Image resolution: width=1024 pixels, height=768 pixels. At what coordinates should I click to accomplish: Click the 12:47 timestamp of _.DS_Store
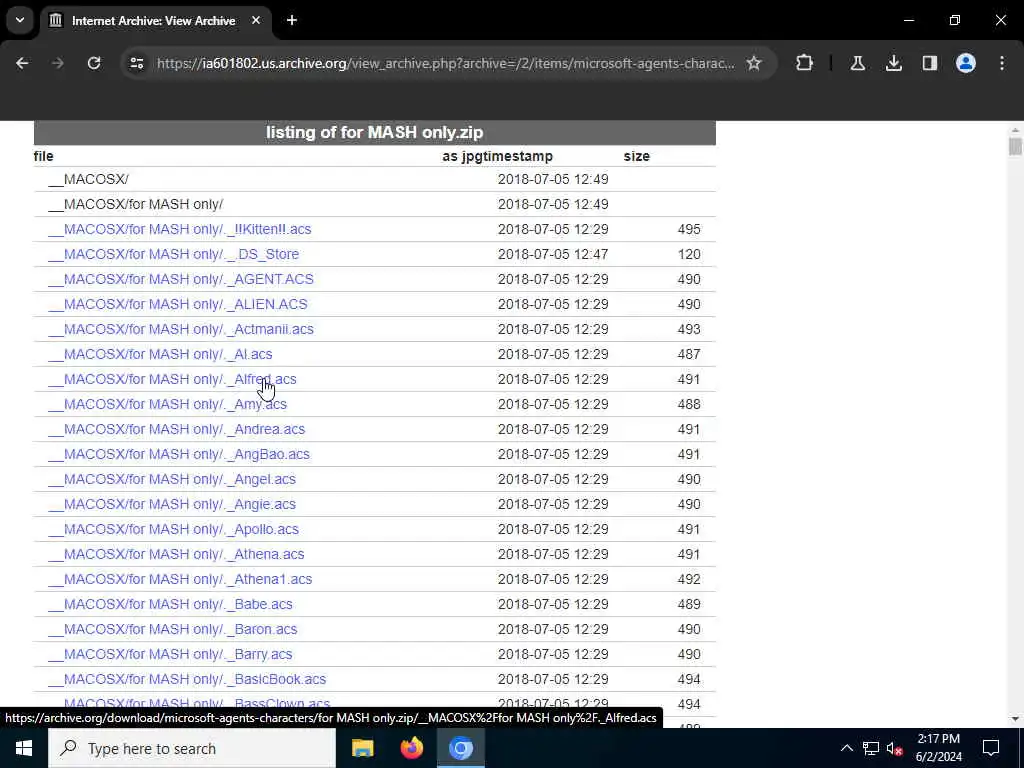pyautogui.click(x=552, y=254)
